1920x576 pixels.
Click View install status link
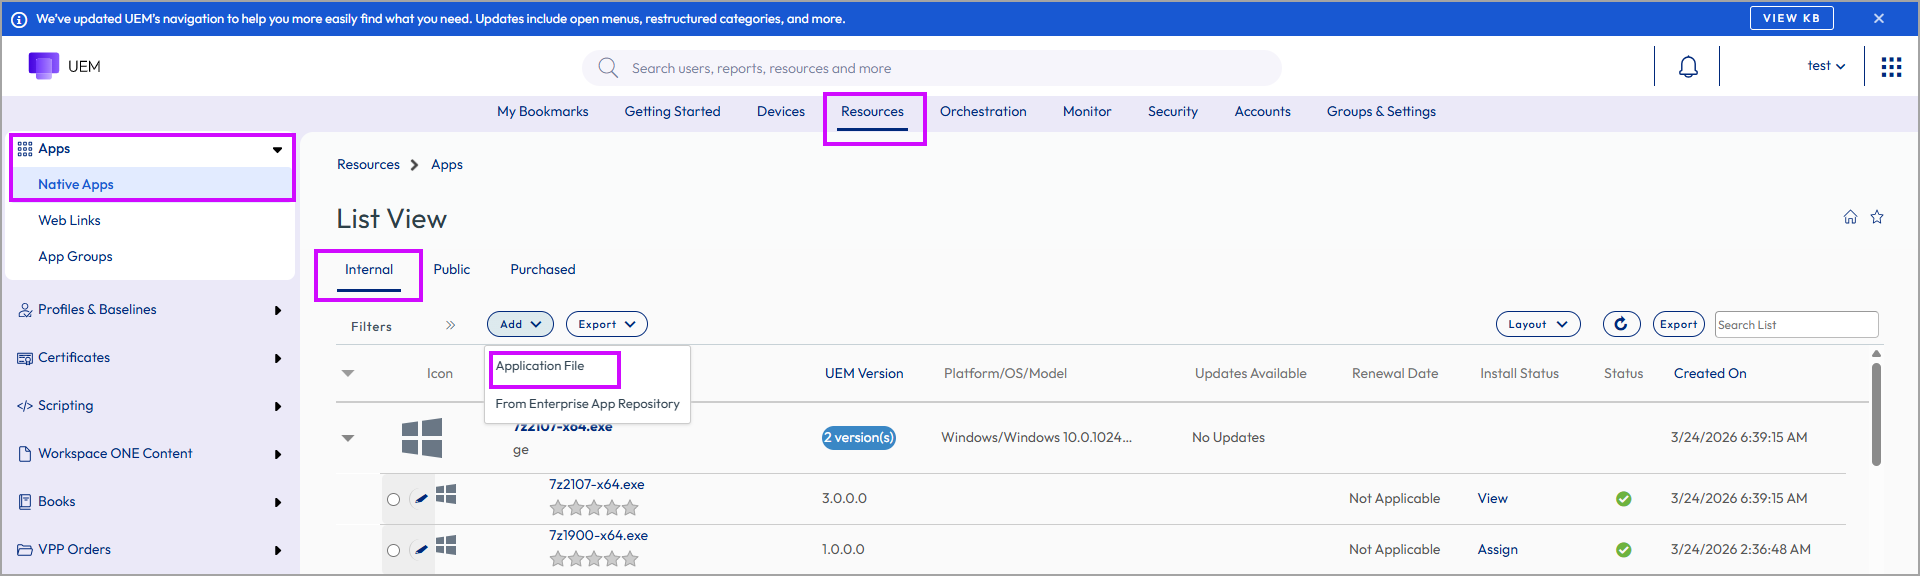coord(1493,499)
